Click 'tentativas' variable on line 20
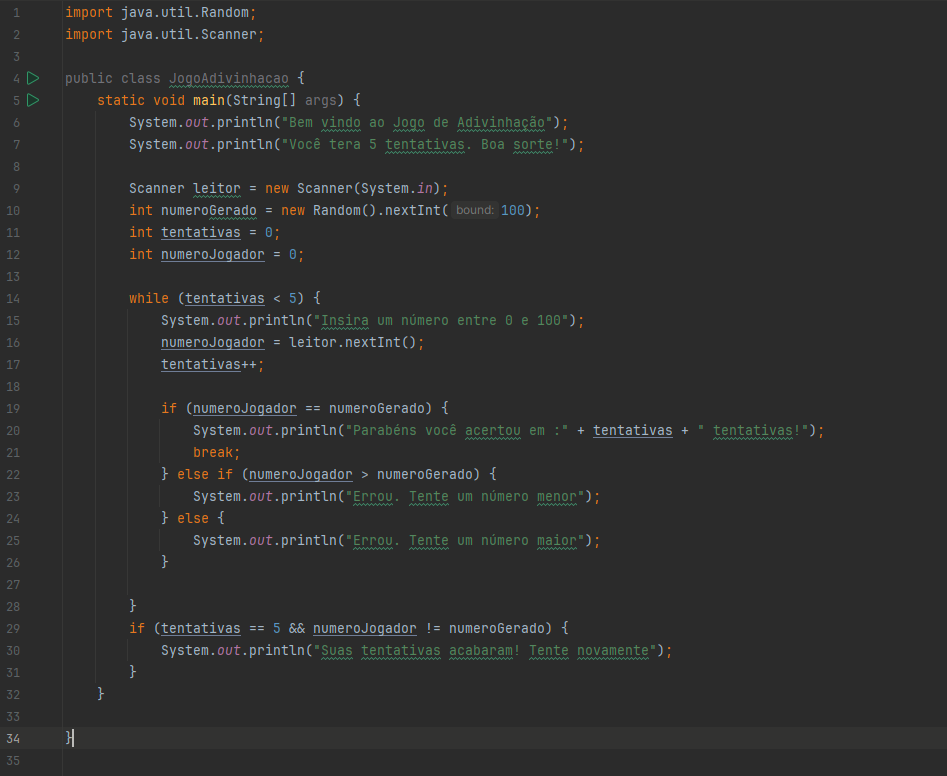This screenshot has width=947, height=776. coord(632,431)
